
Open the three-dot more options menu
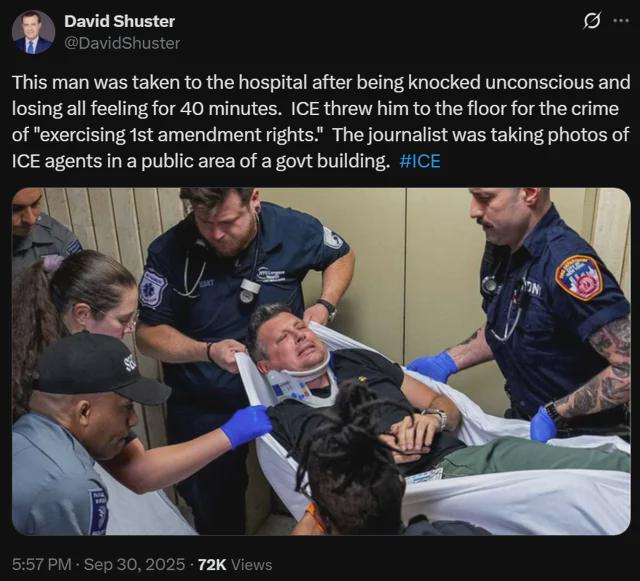coord(621,20)
